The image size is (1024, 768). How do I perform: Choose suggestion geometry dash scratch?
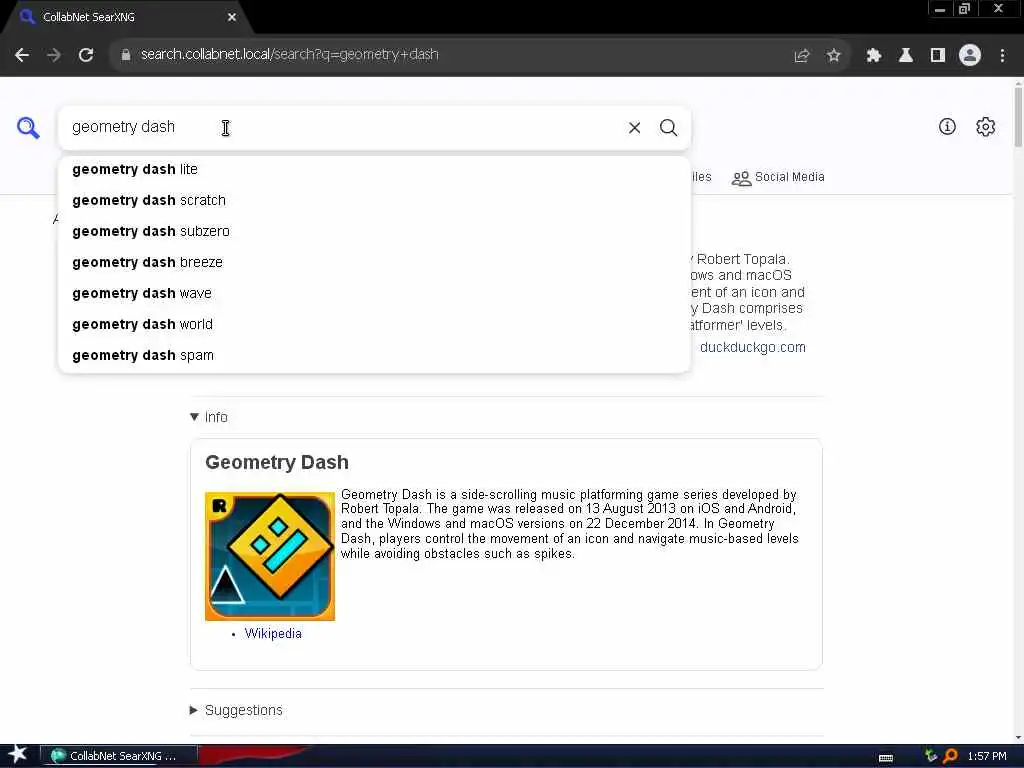click(374, 200)
